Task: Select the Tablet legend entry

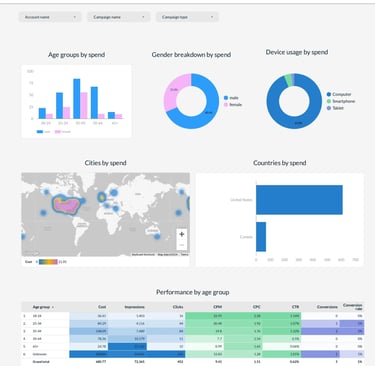Action: 335,108
